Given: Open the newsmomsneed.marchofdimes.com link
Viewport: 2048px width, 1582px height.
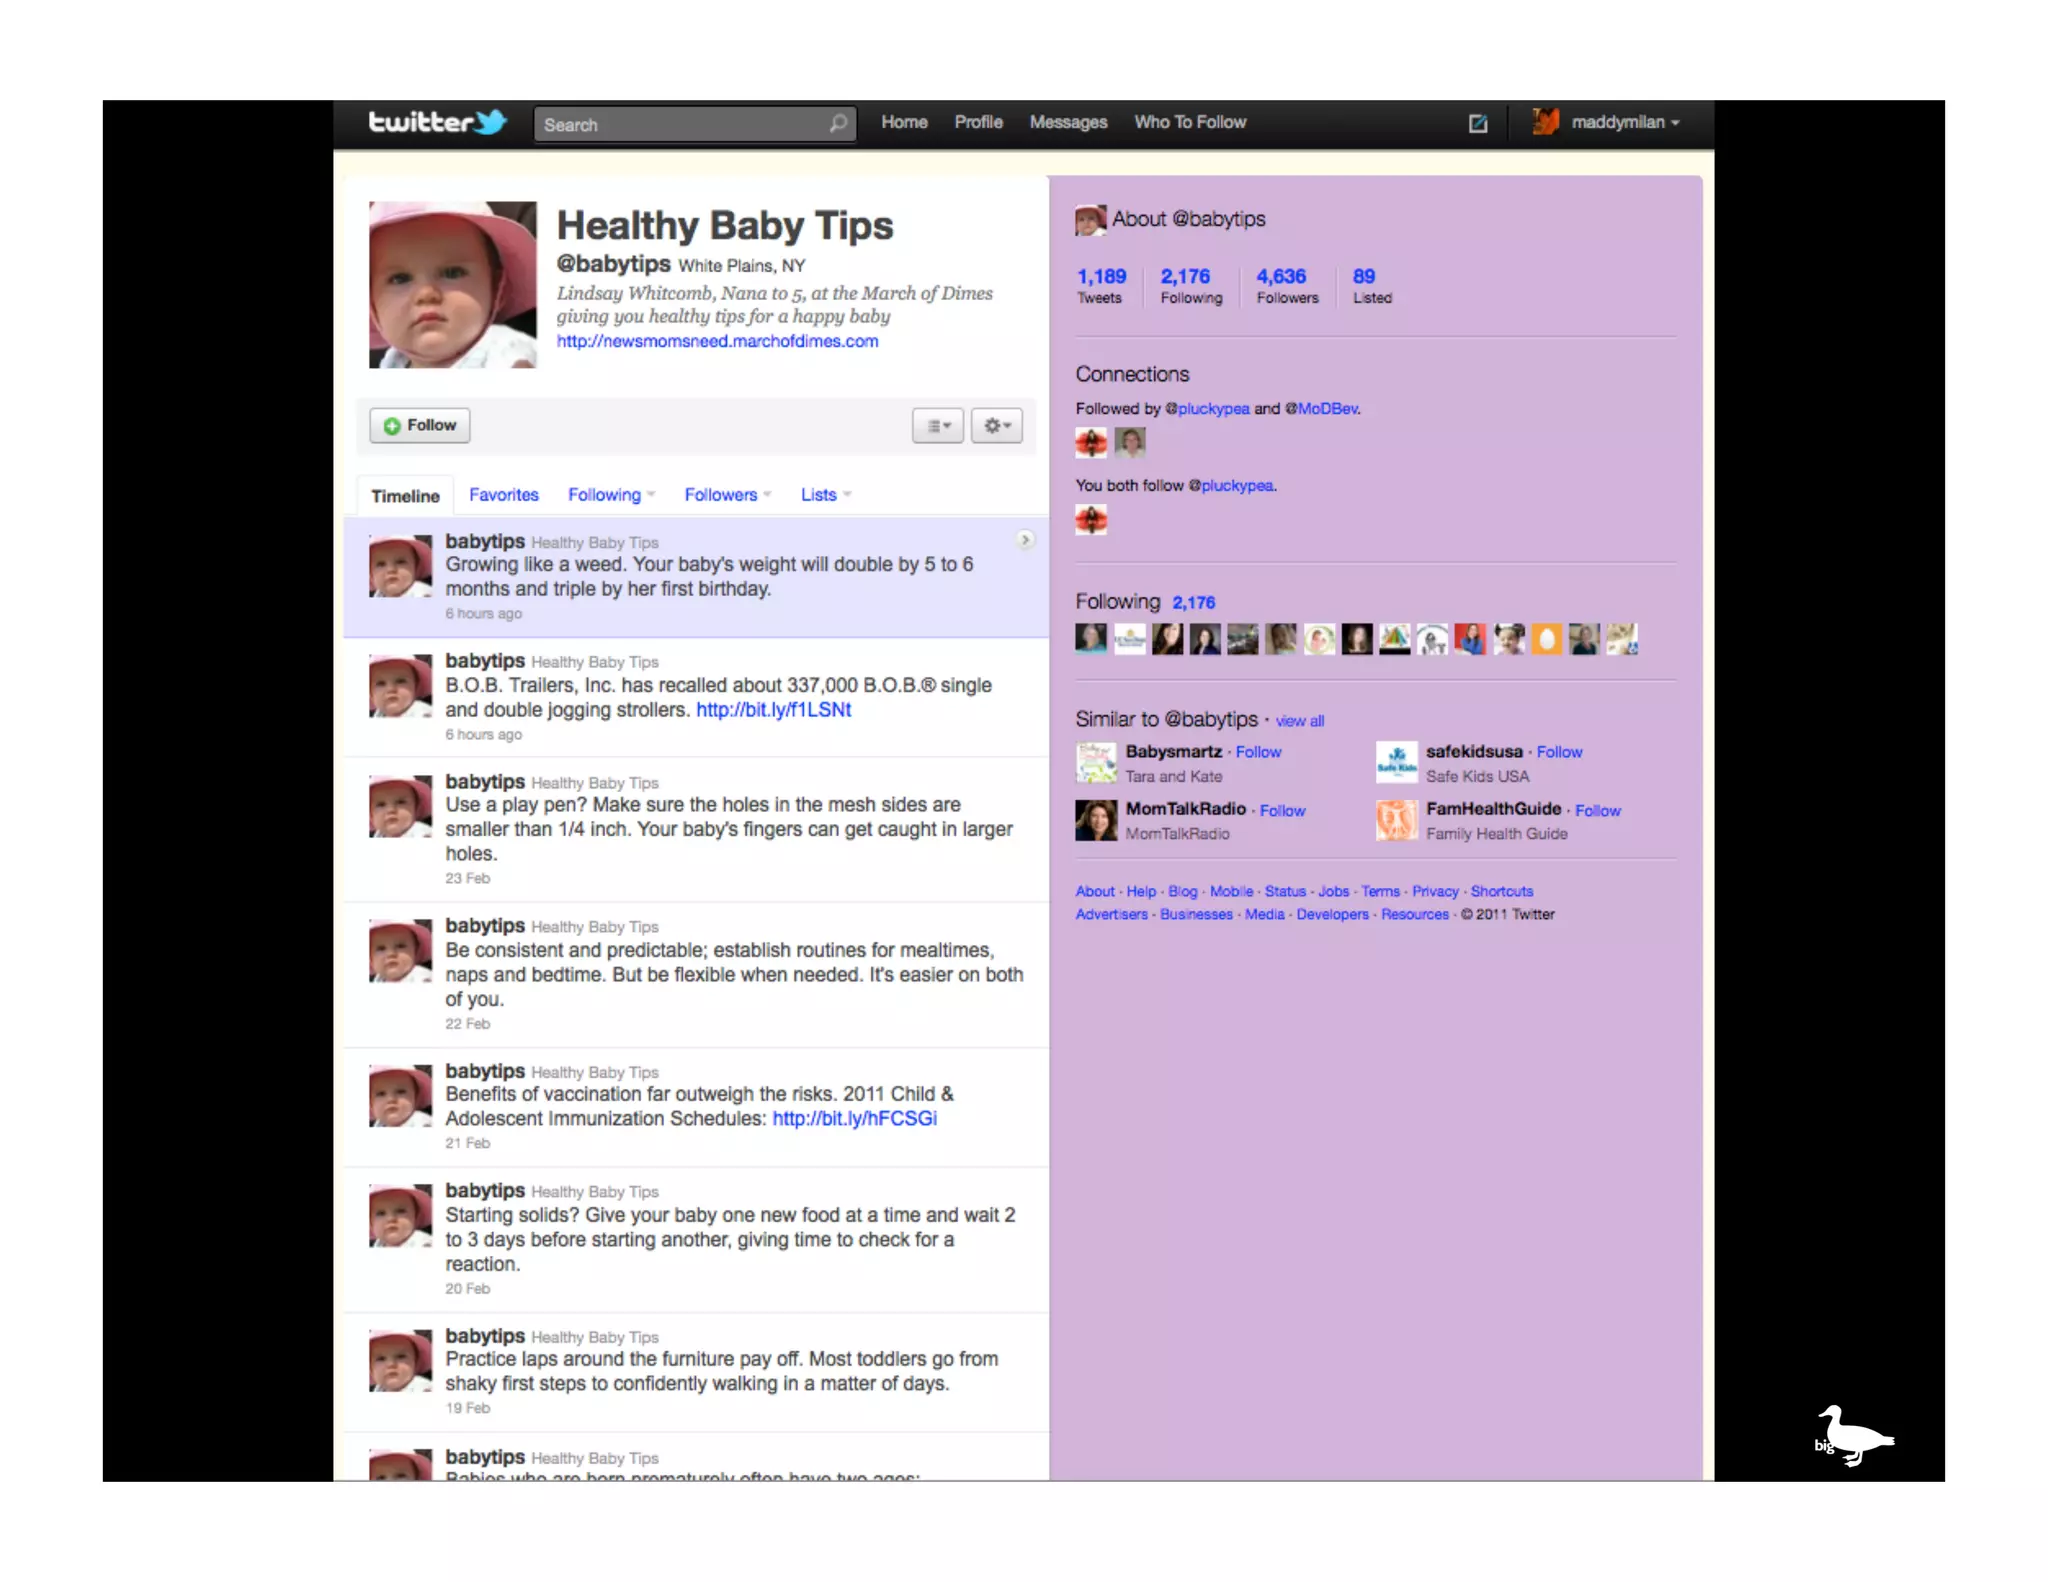Looking at the screenshot, I should (717, 341).
